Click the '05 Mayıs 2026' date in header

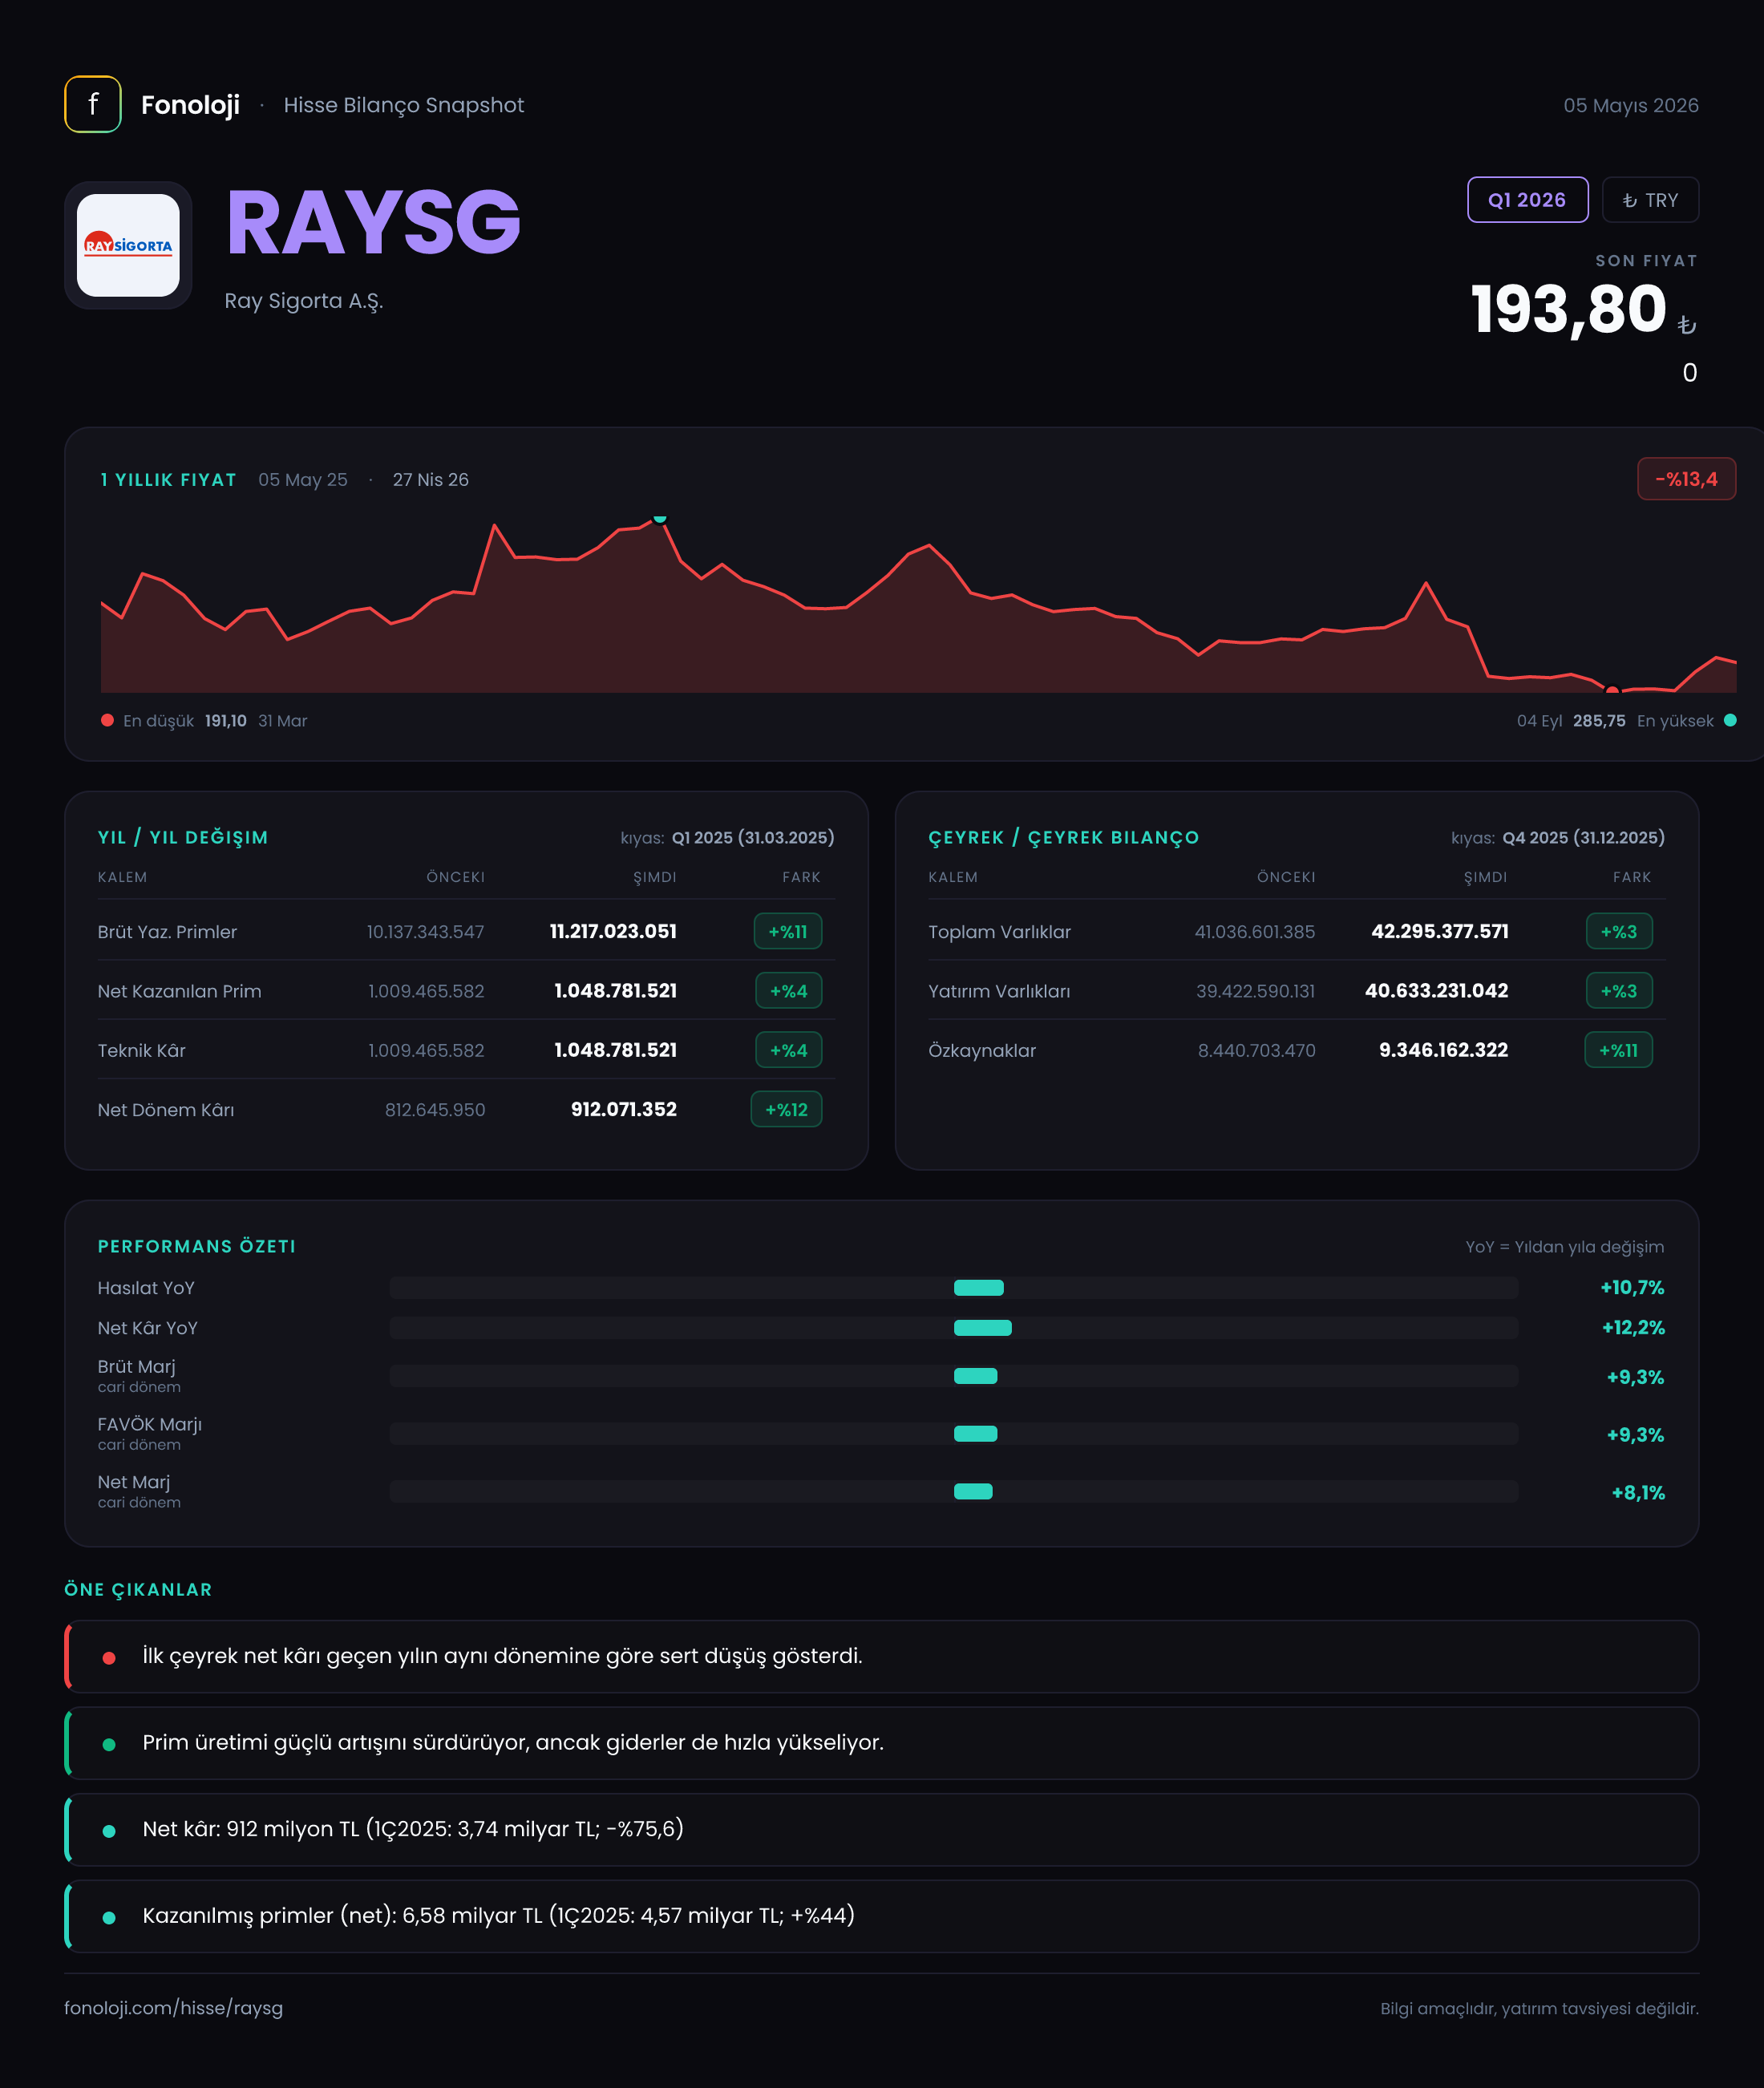(1631, 105)
